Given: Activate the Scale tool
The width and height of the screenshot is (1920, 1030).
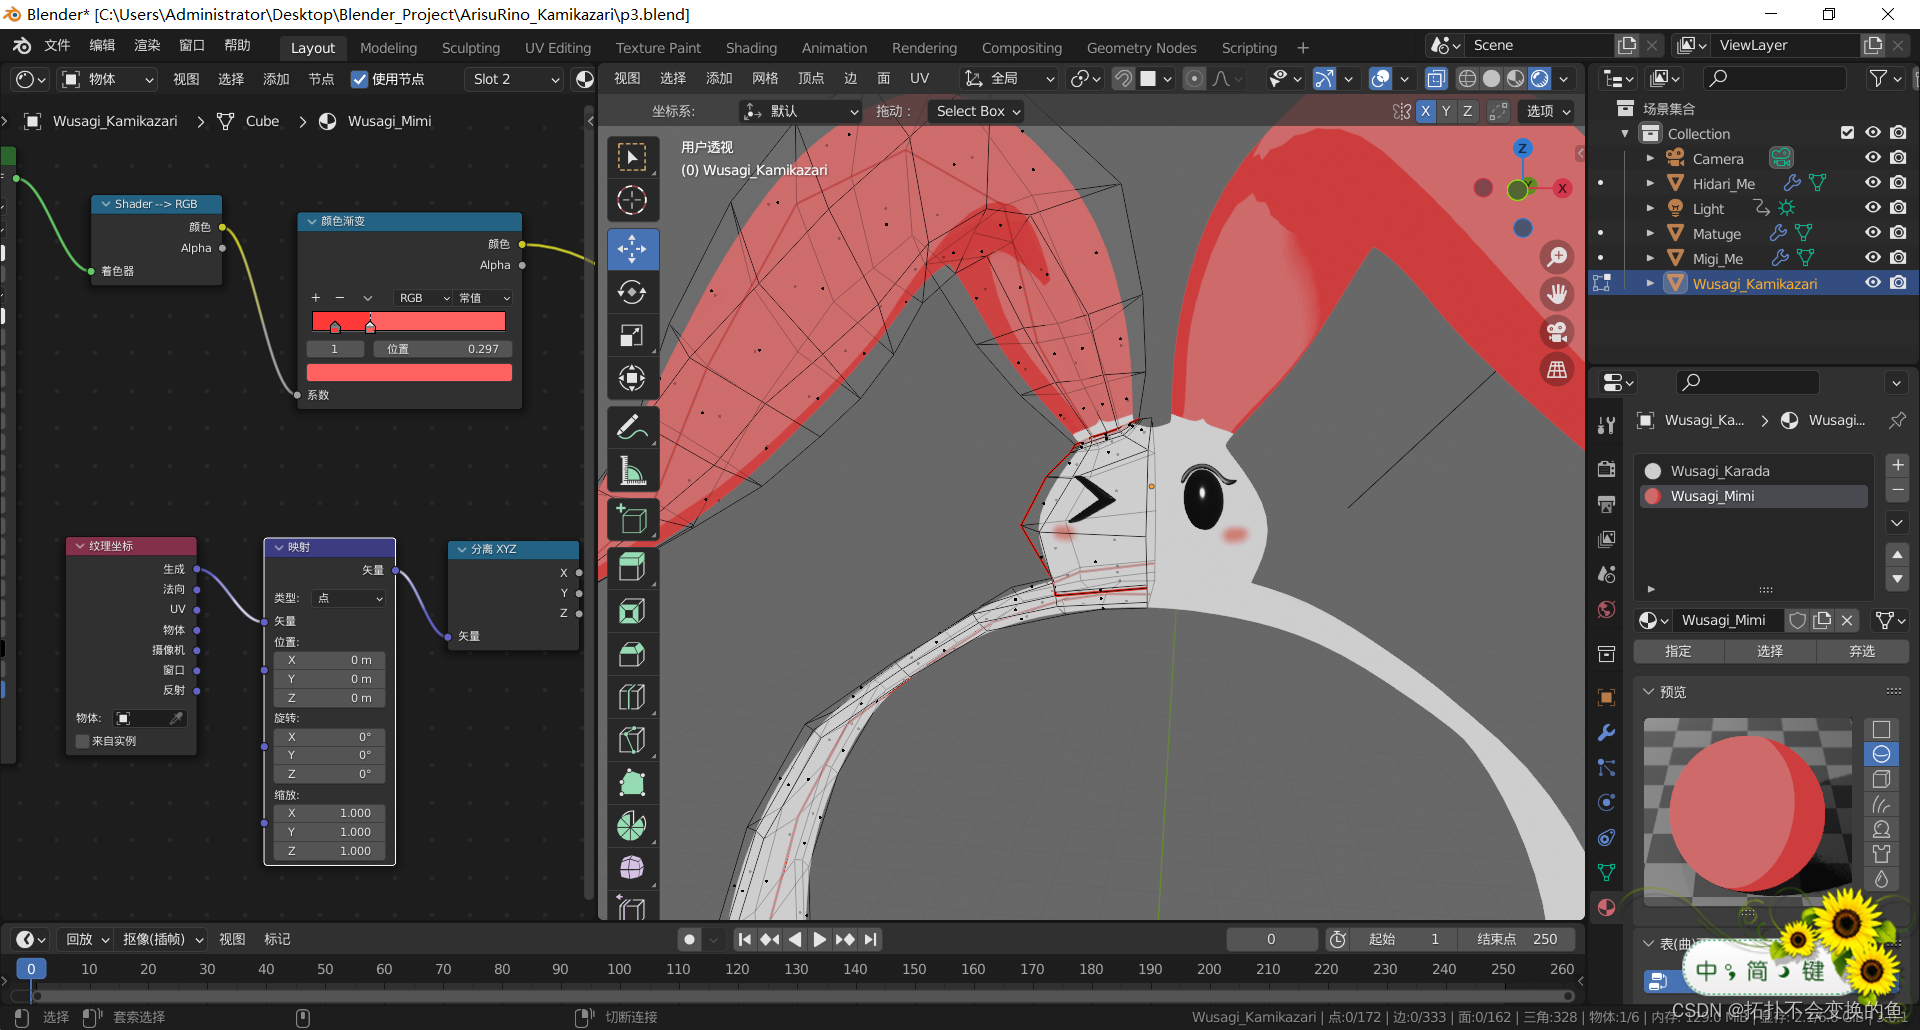Looking at the screenshot, I should click(x=632, y=335).
